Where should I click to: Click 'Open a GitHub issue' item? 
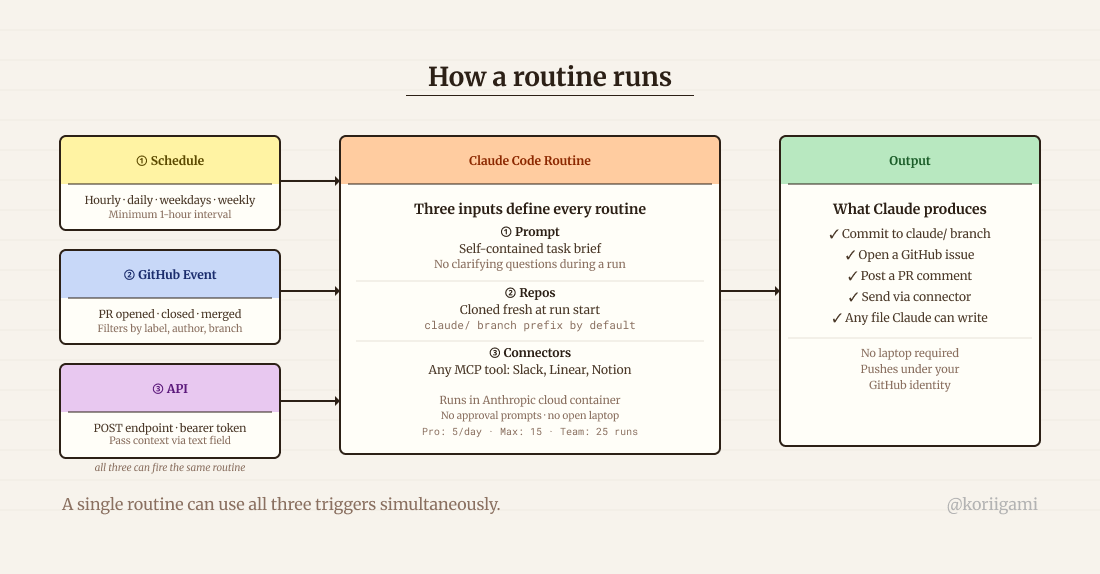(x=910, y=255)
